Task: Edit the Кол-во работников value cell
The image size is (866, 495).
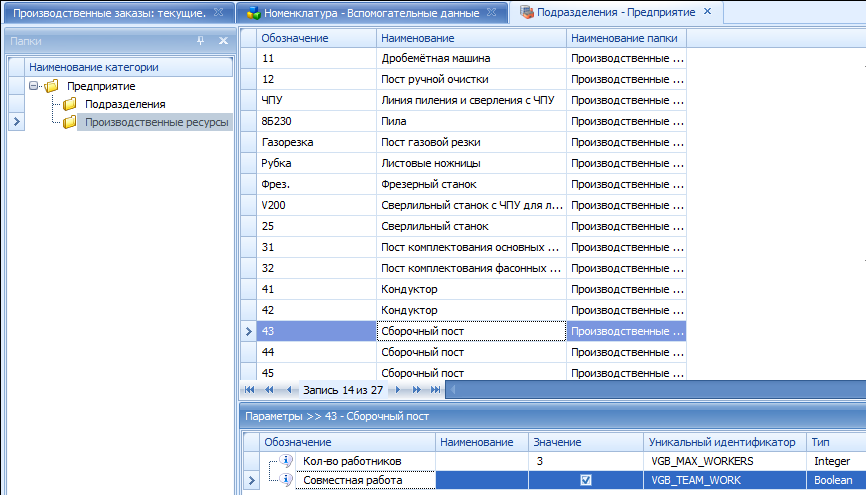Action: point(585,461)
